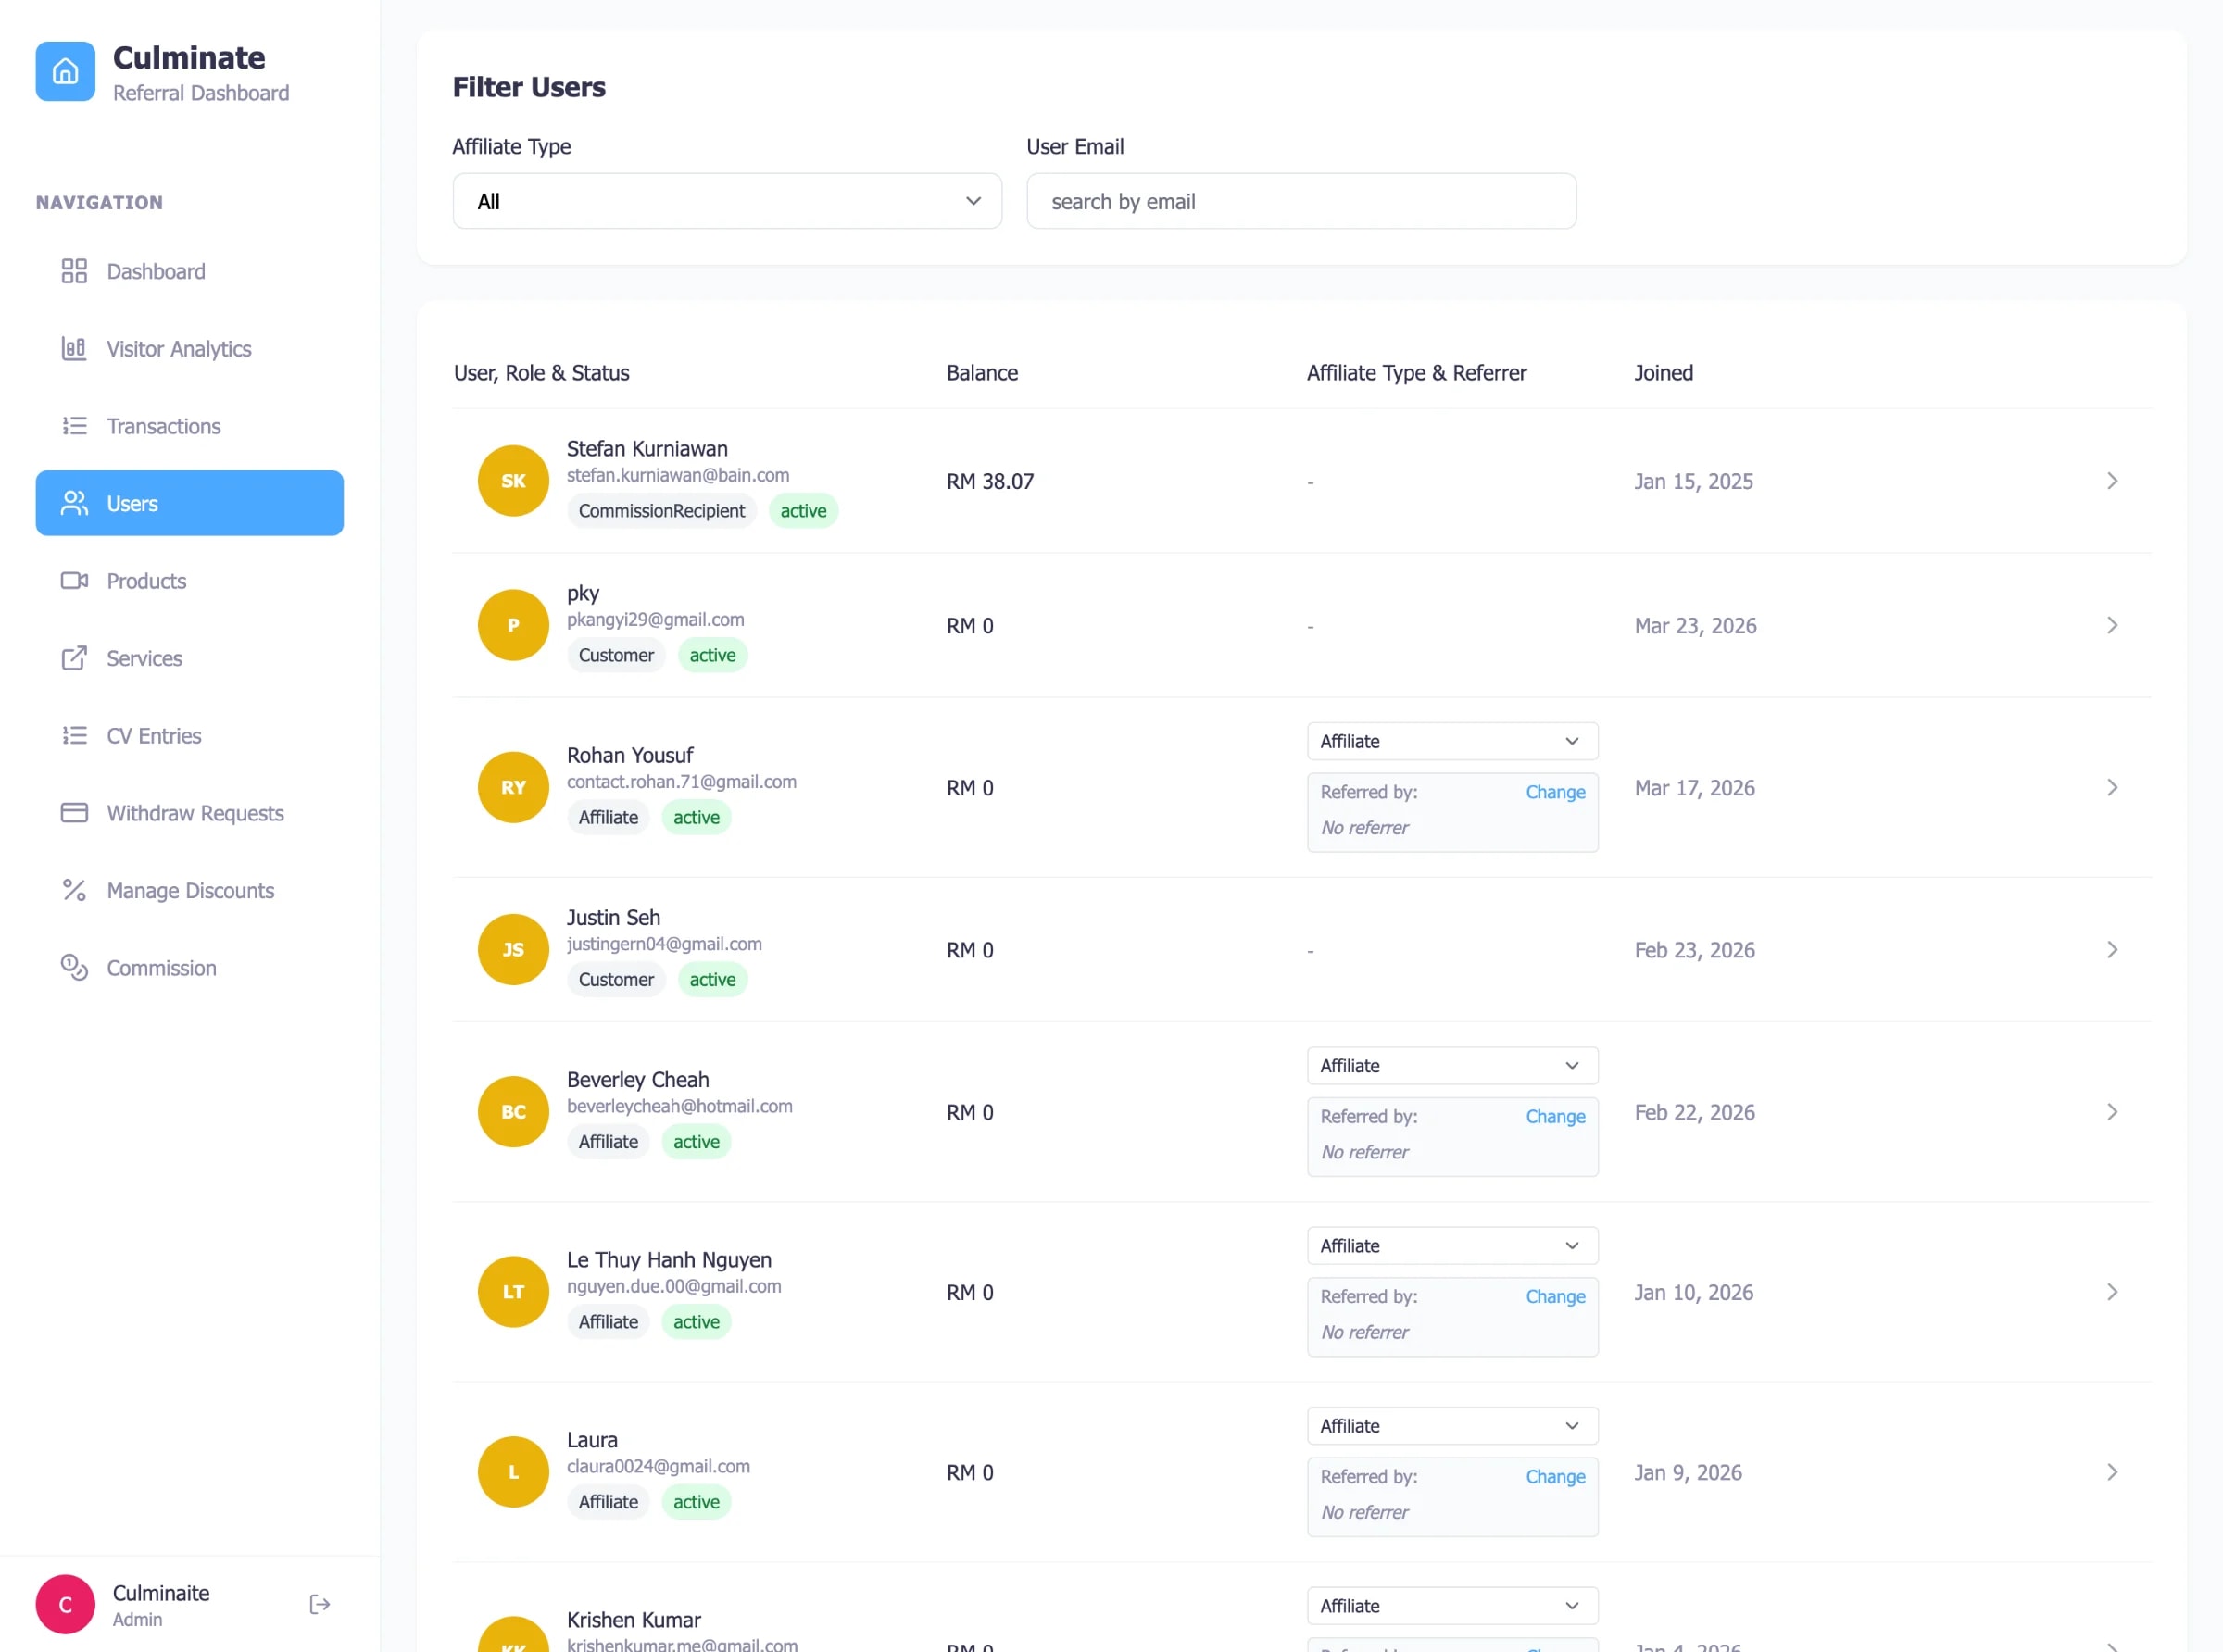Click Laura's L avatar
2223x1652 pixels.
(x=513, y=1471)
